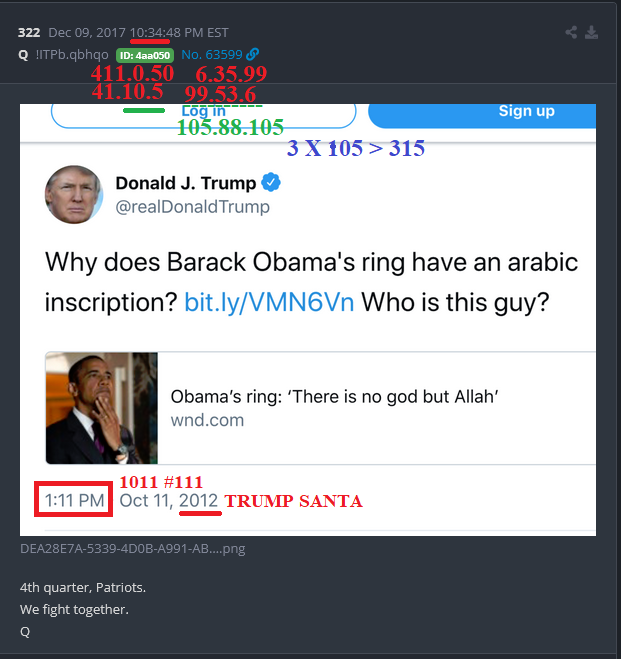Click the post number 322
The image size is (621, 659).
click(x=29, y=33)
